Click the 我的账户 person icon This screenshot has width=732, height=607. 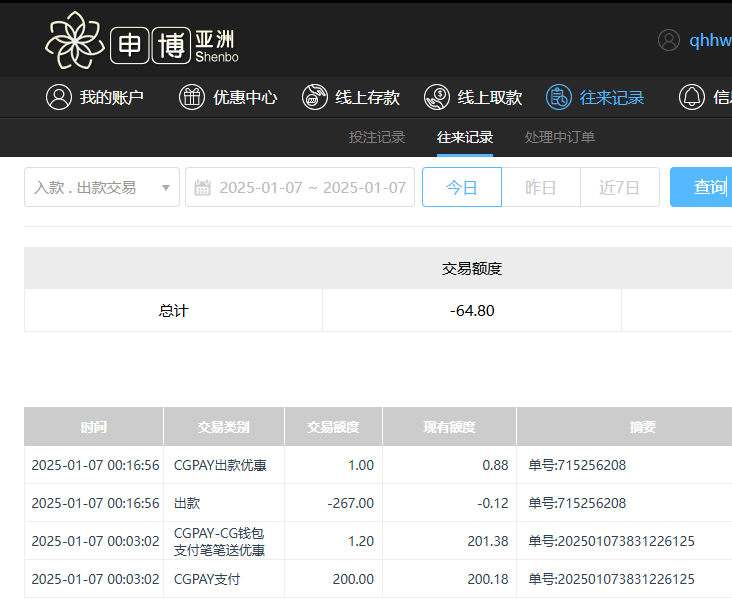[59, 97]
